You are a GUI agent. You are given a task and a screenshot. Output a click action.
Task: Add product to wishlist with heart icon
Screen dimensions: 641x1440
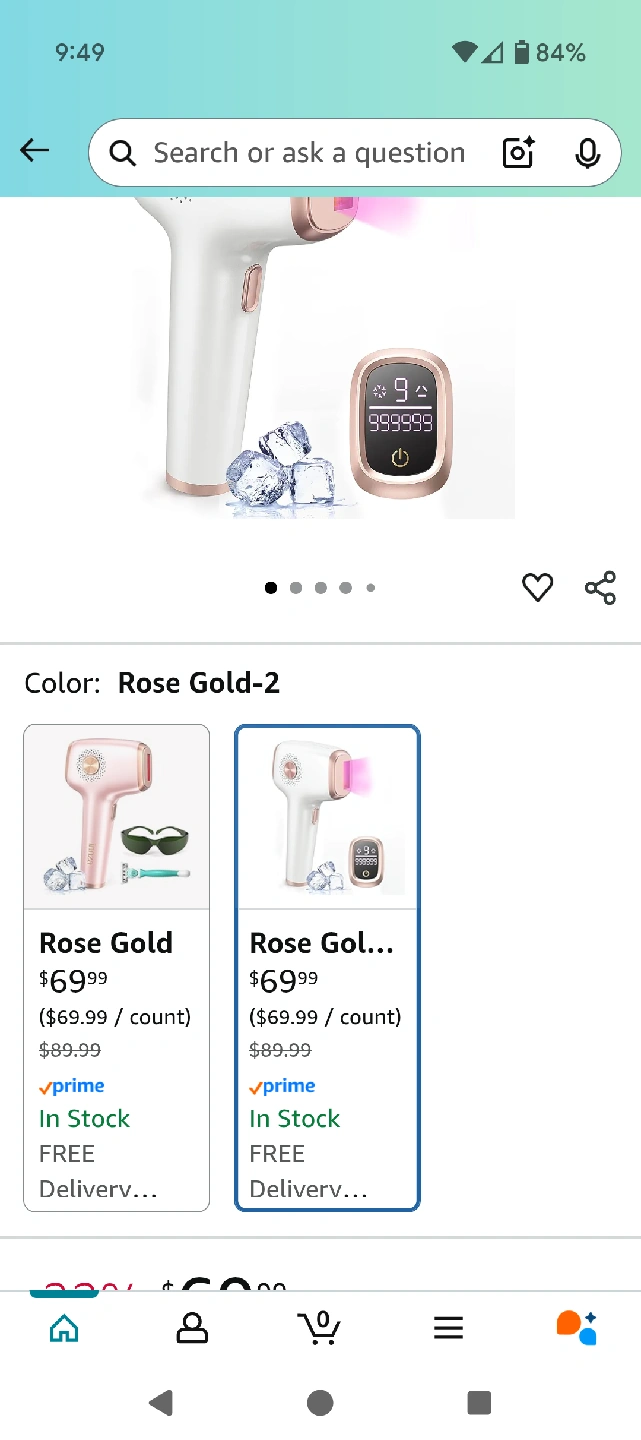click(x=538, y=588)
